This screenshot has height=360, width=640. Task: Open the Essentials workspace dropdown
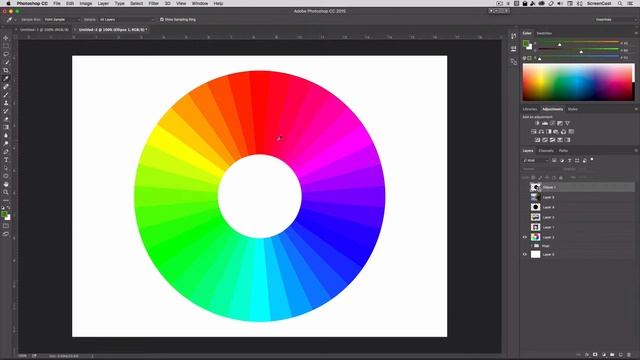[615, 20]
